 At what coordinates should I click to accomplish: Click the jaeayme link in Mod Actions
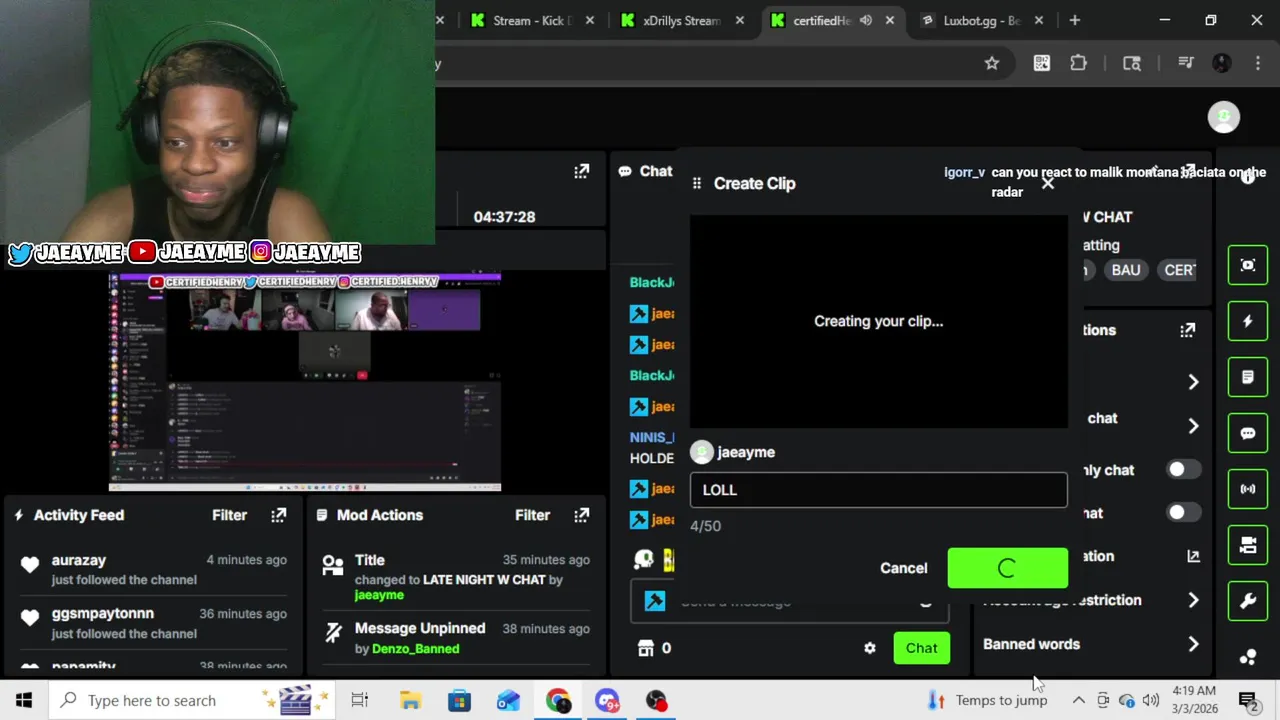[x=379, y=595]
